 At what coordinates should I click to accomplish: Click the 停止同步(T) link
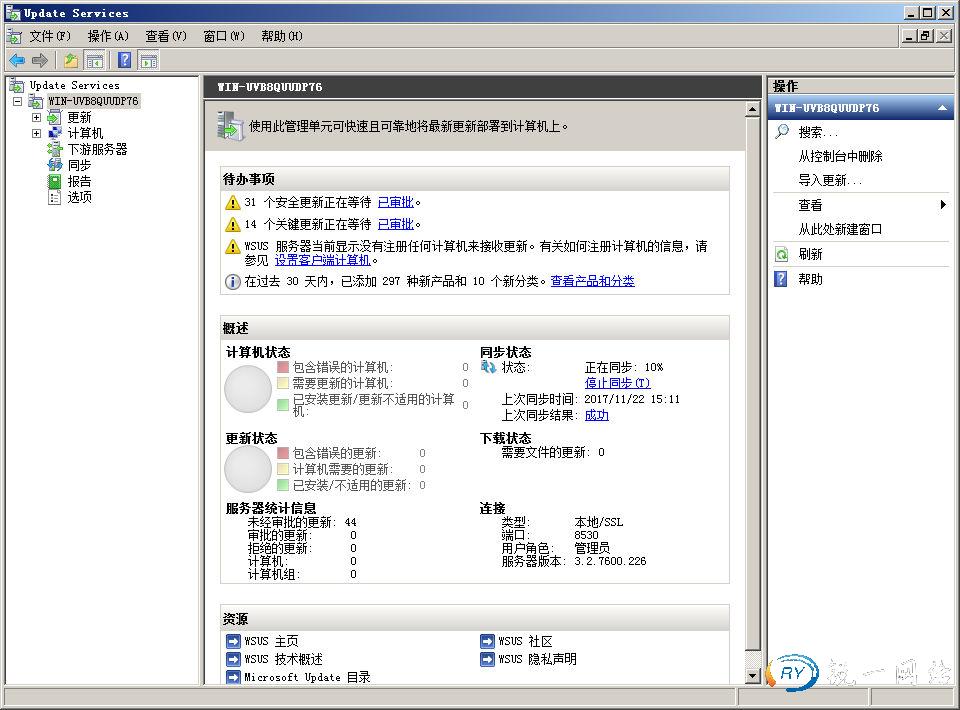click(x=617, y=383)
